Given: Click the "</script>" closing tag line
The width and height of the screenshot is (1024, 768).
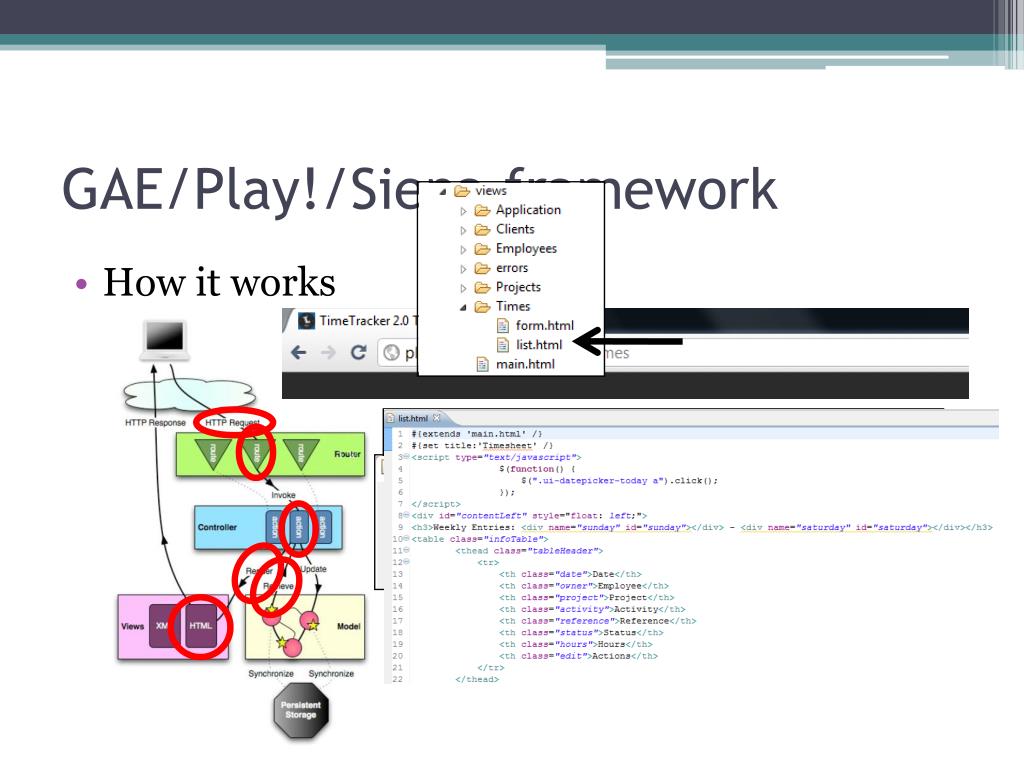Looking at the screenshot, I should (x=436, y=504).
